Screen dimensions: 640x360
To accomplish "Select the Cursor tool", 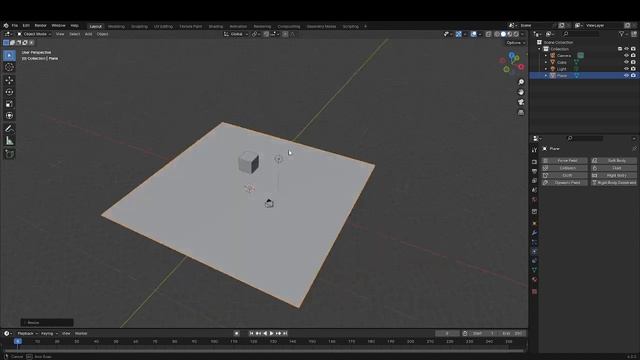I will pos(9,67).
